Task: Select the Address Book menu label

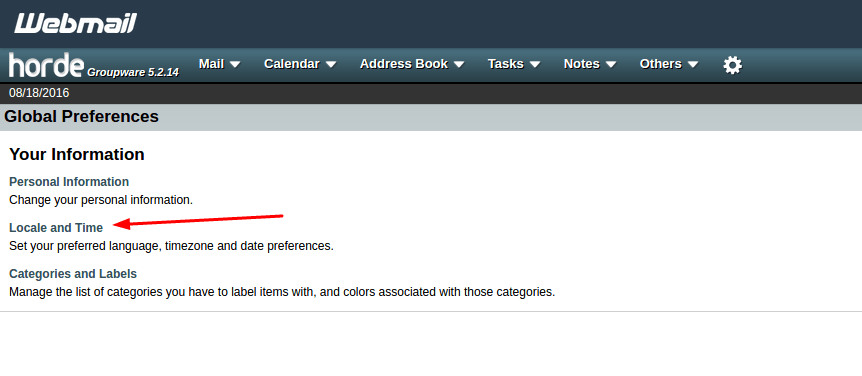Action: pyautogui.click(x=404, y=64)
